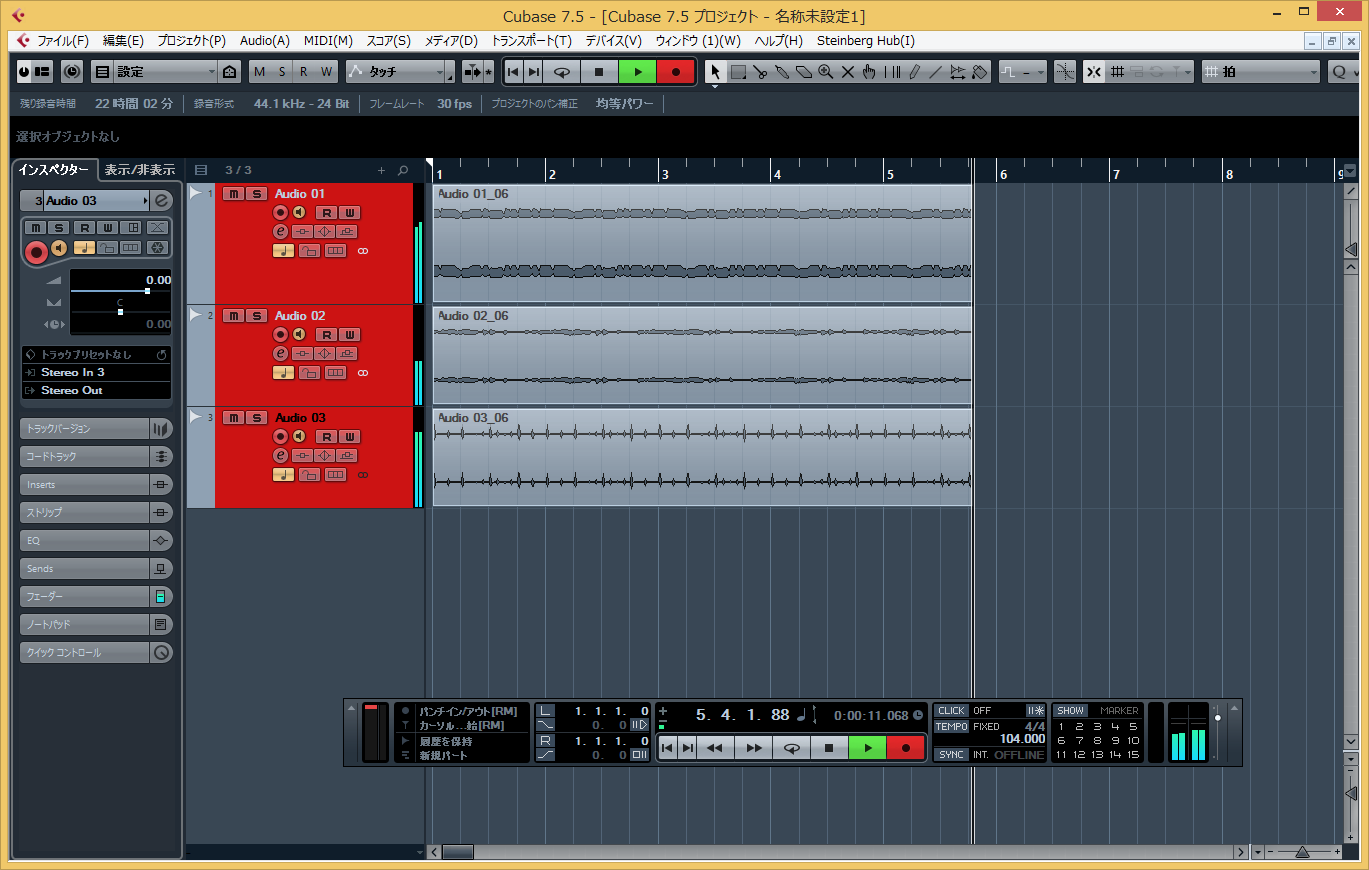This screenshot has height=870, width=1369.
Task: Open edit channel settings on Audio 02 track
Action: [x=281, y=354]
